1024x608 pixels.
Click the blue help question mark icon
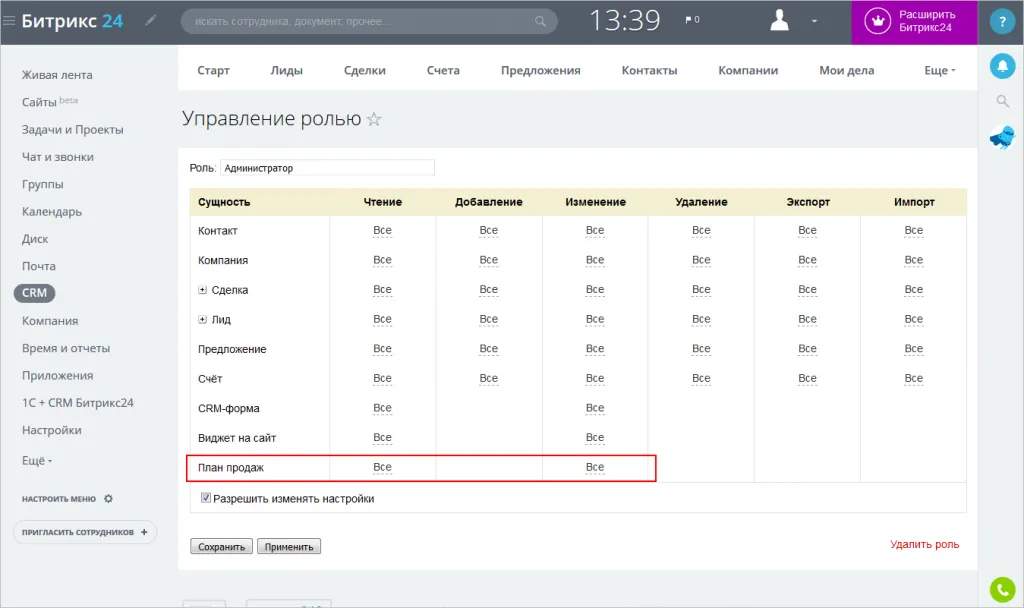tap(1001, 22)
